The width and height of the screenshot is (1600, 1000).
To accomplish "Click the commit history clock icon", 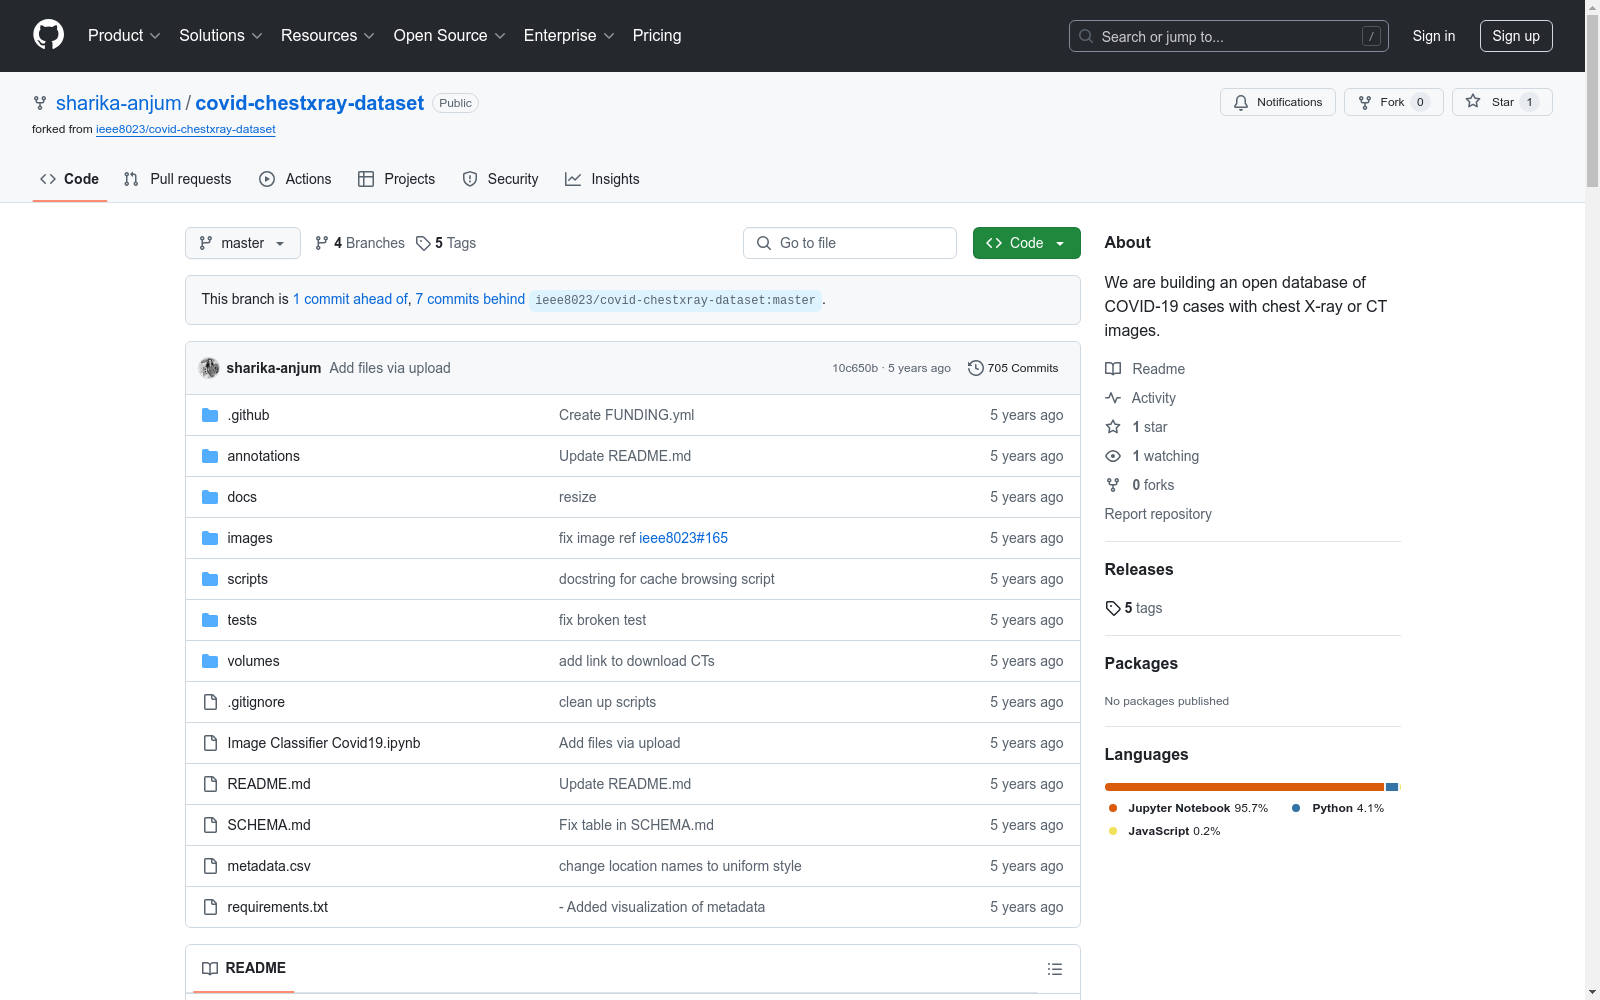I will pos(976,368).
